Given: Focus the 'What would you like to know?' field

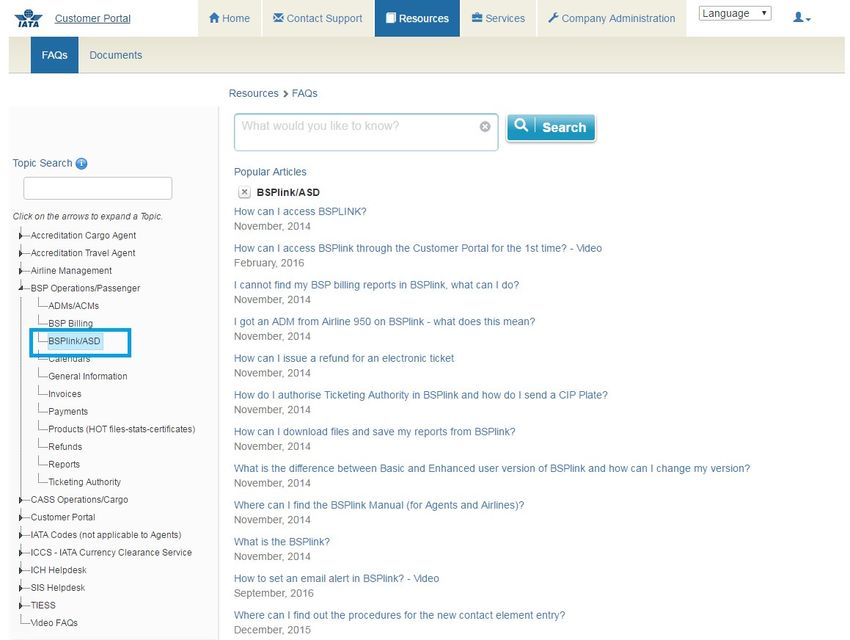Looking at the screenshot, I should pyautogui.click(x=366, y=132).
